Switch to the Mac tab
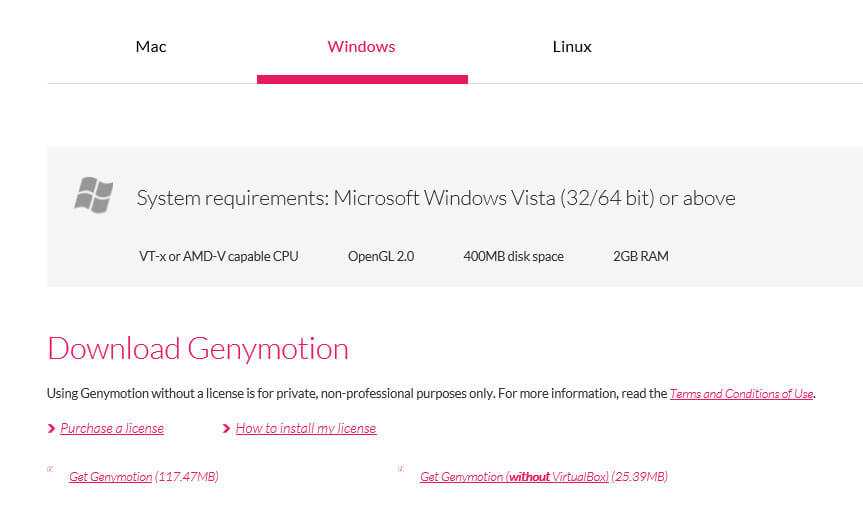863x519 pixels. (x=151, y=47)
